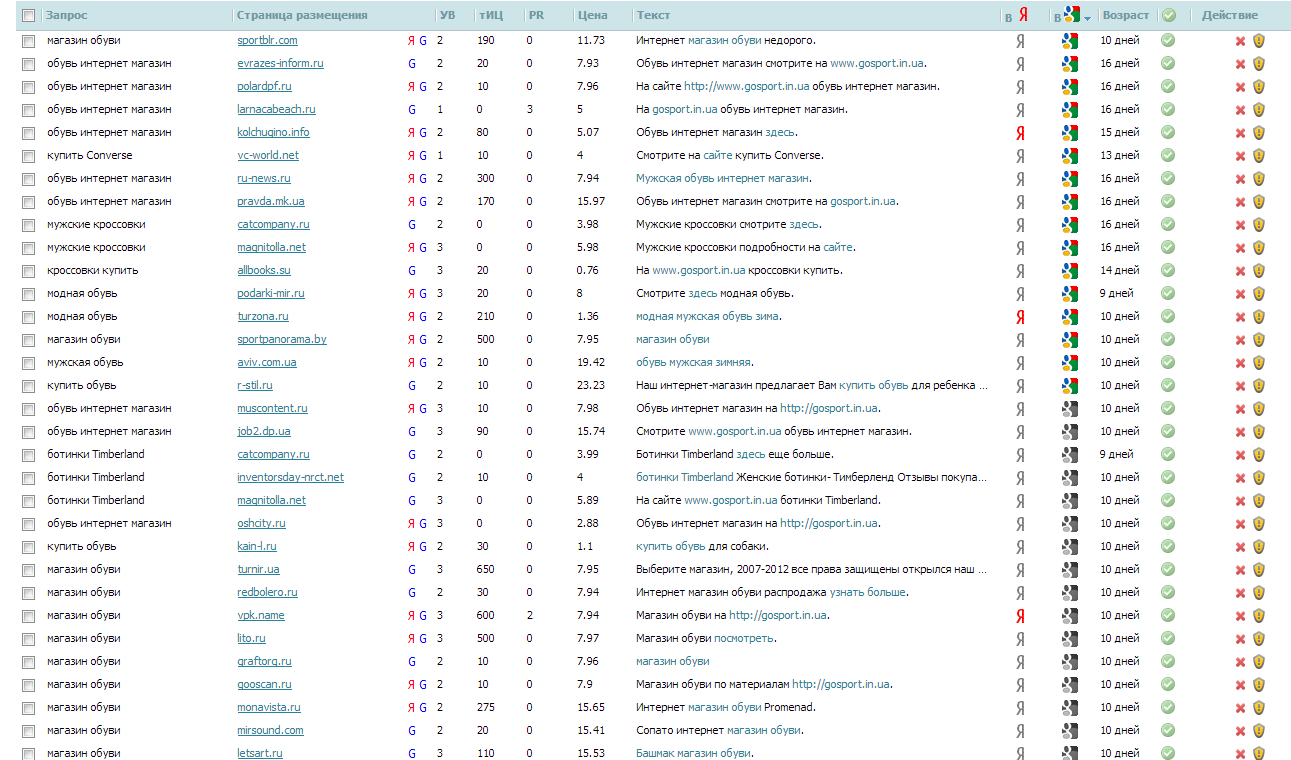
Task: Tick the checkbox for the turnir.ua row
Action: (28, 570)
